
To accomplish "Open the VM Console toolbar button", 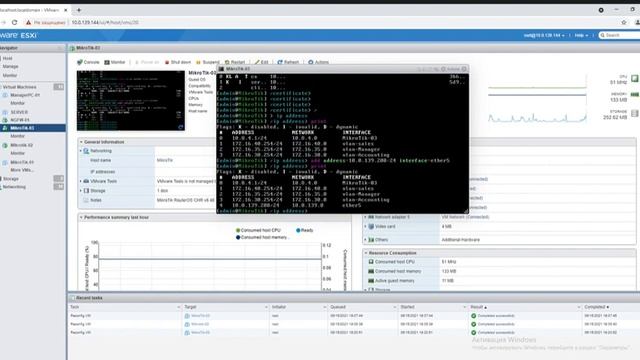I will (88, 62).
